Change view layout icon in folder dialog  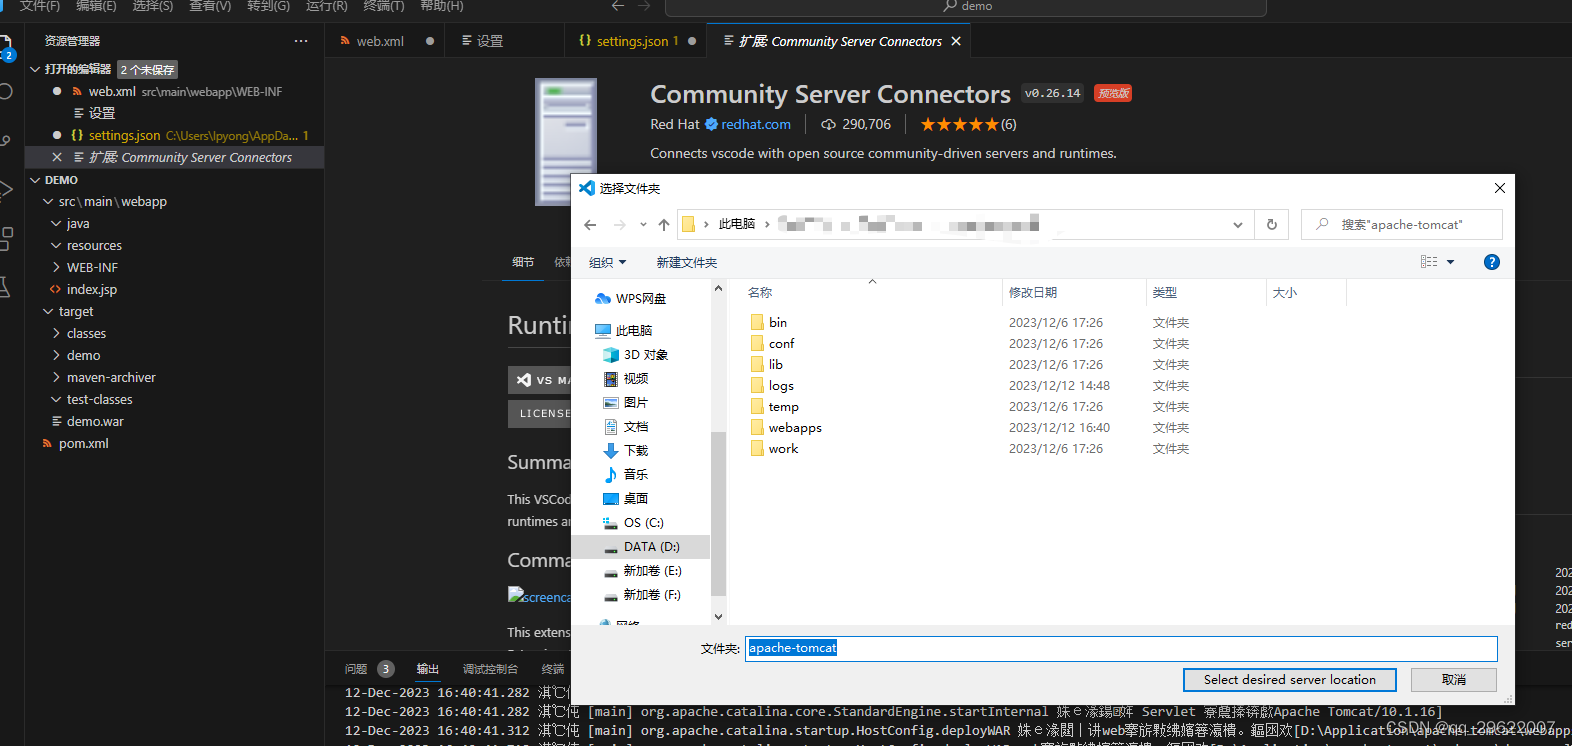coord(1429,262)
